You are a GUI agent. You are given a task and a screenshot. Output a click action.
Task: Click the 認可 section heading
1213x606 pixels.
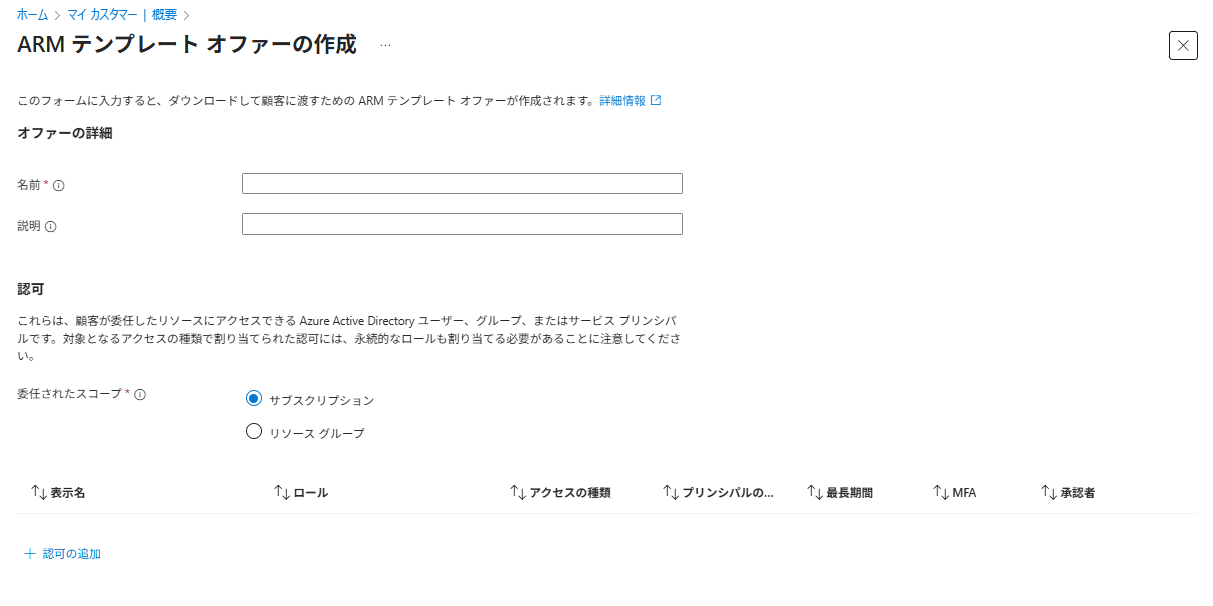click(31, 289)
